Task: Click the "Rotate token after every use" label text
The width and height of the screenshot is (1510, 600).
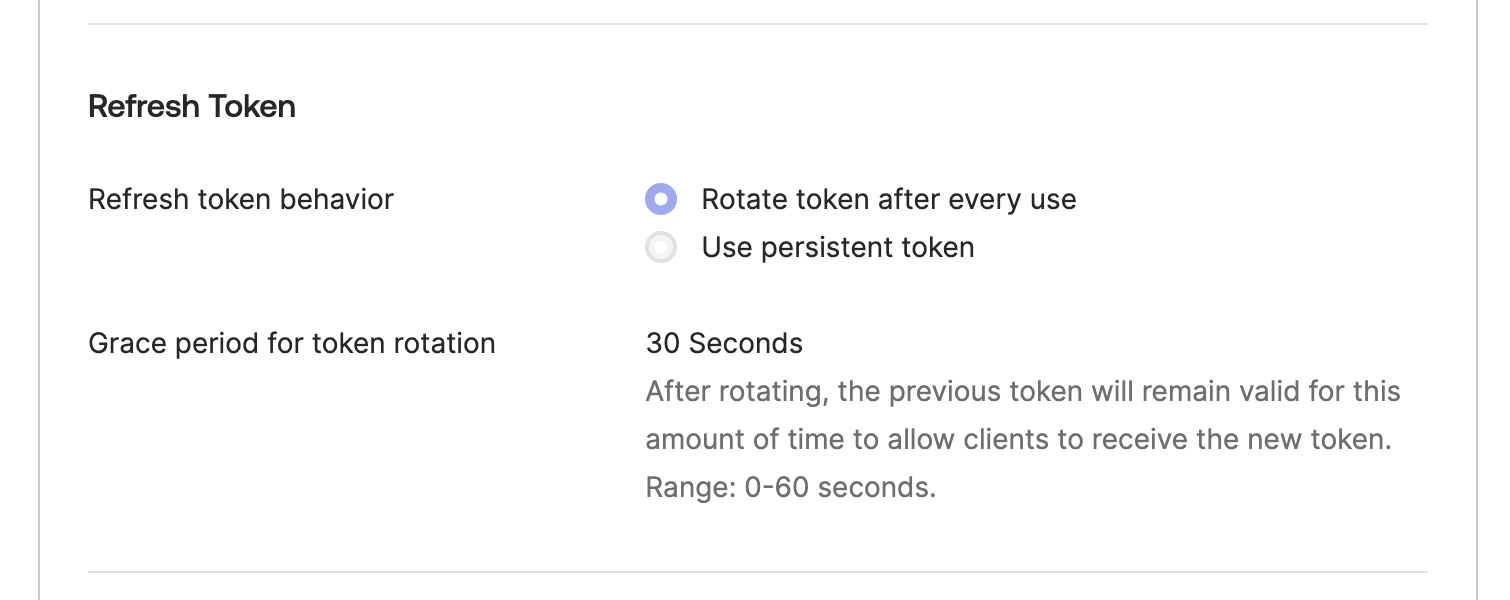Action: (888, 199)
